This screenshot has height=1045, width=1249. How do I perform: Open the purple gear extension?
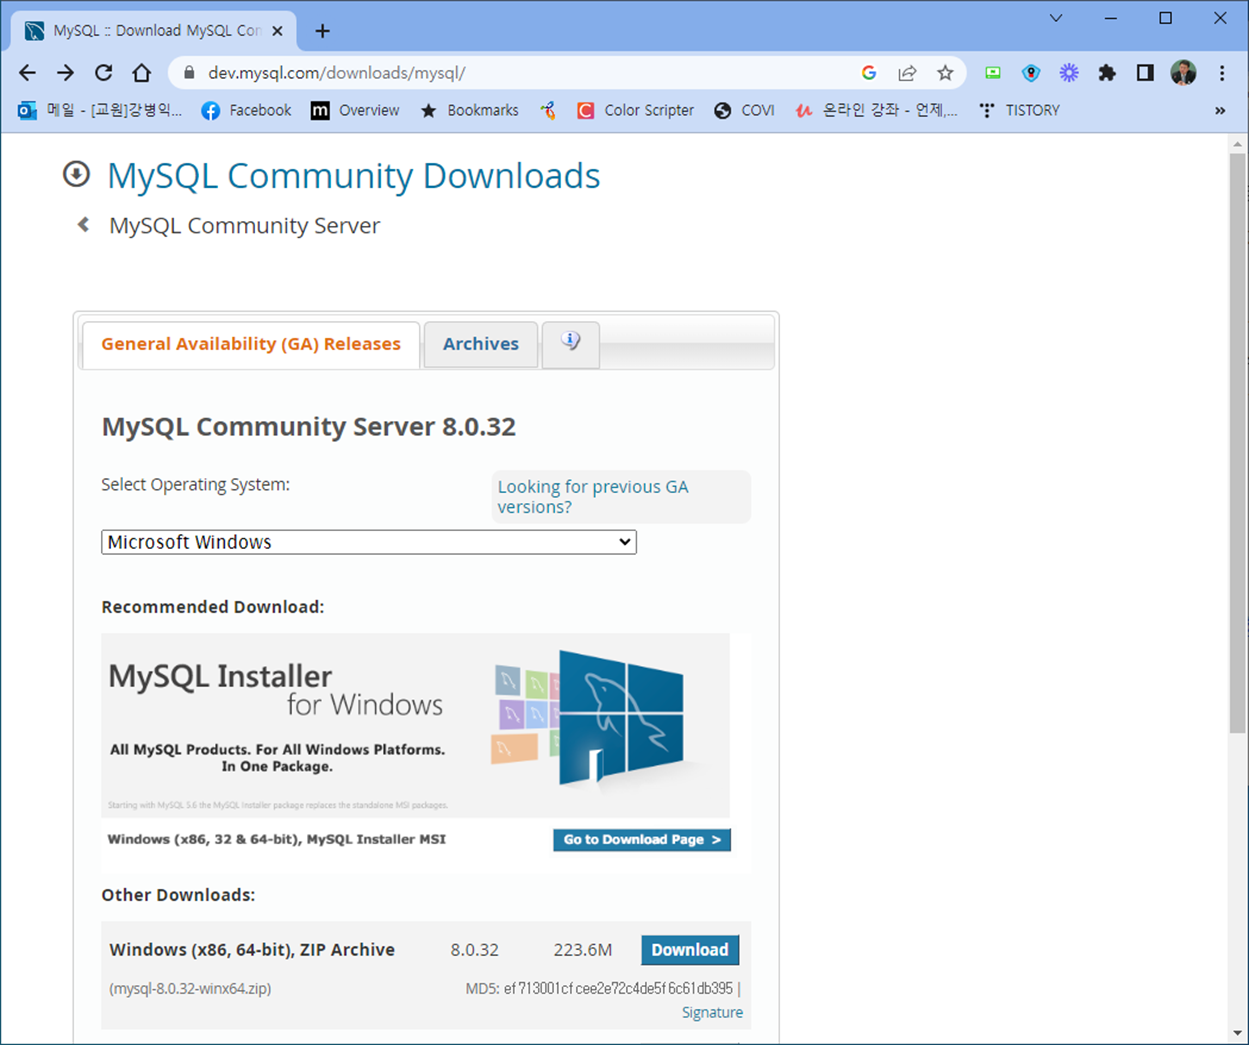1069,73
